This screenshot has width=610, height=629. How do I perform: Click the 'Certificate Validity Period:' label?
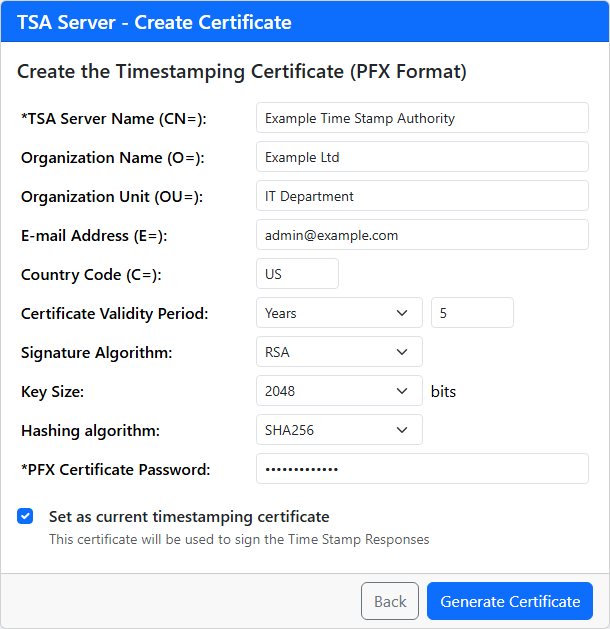[114, 314]
